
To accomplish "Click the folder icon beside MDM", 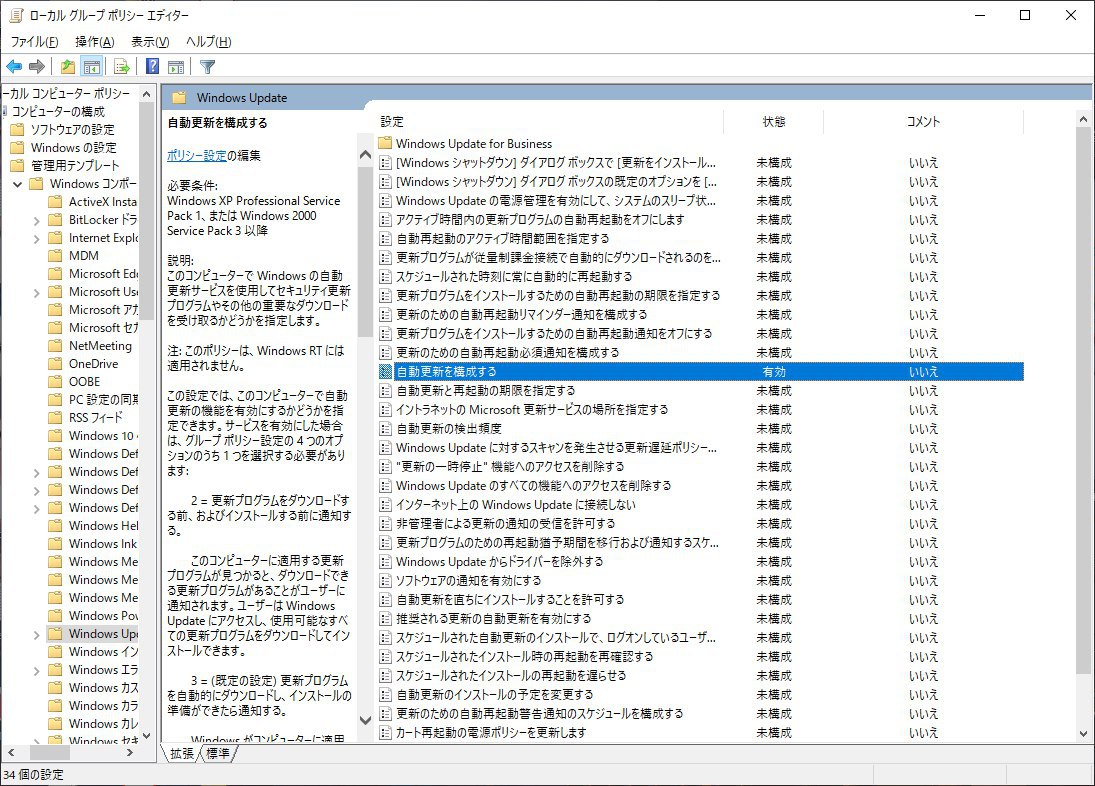I will [55, 255].
